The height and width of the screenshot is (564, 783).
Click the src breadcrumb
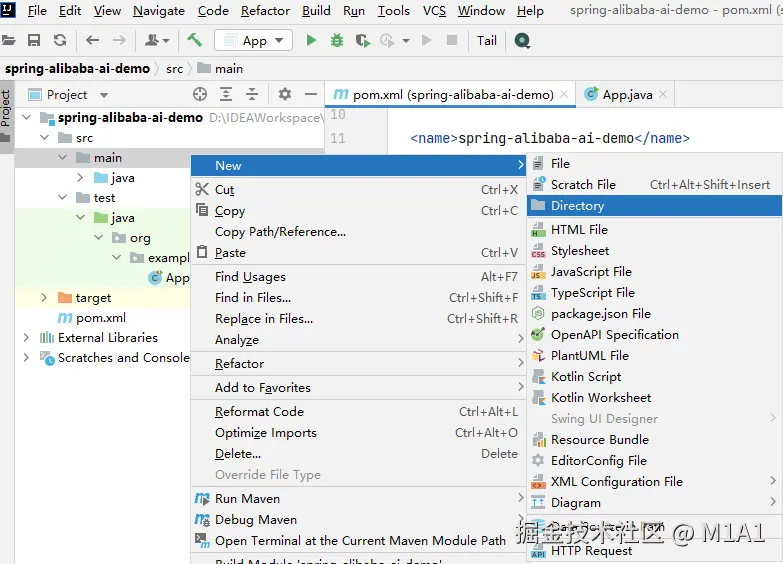point(175,69)
